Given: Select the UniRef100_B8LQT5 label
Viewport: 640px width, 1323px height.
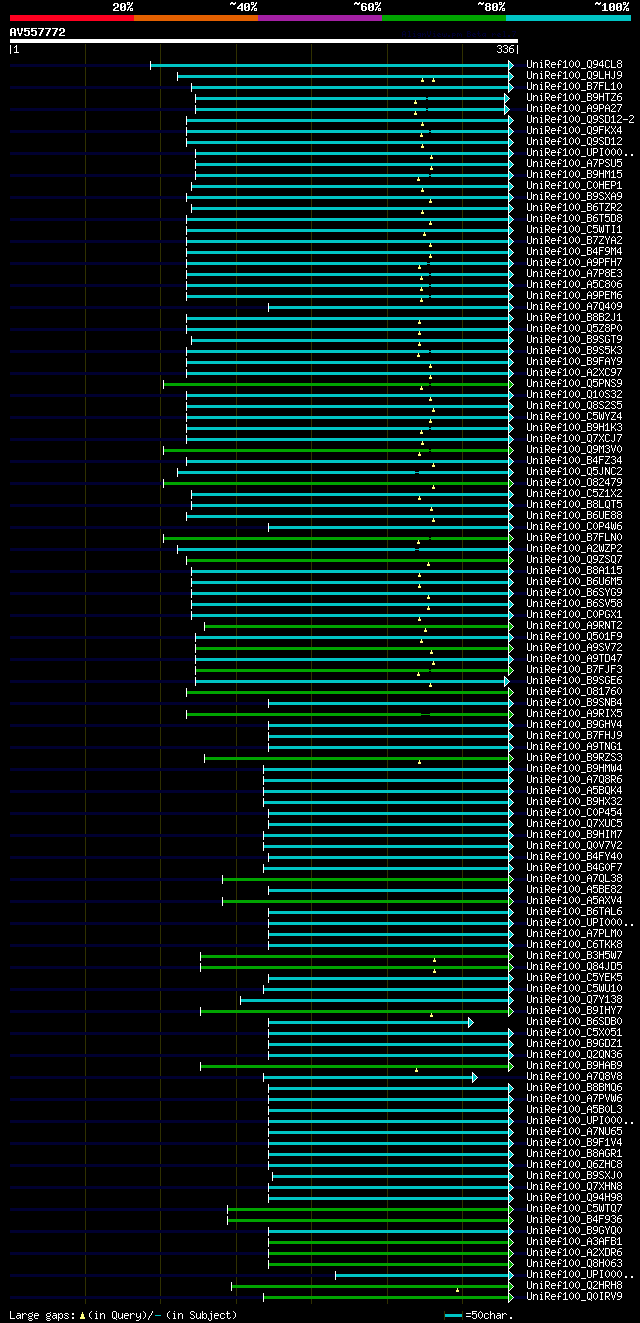Looking at the screenshot, I should coord(574,505).
